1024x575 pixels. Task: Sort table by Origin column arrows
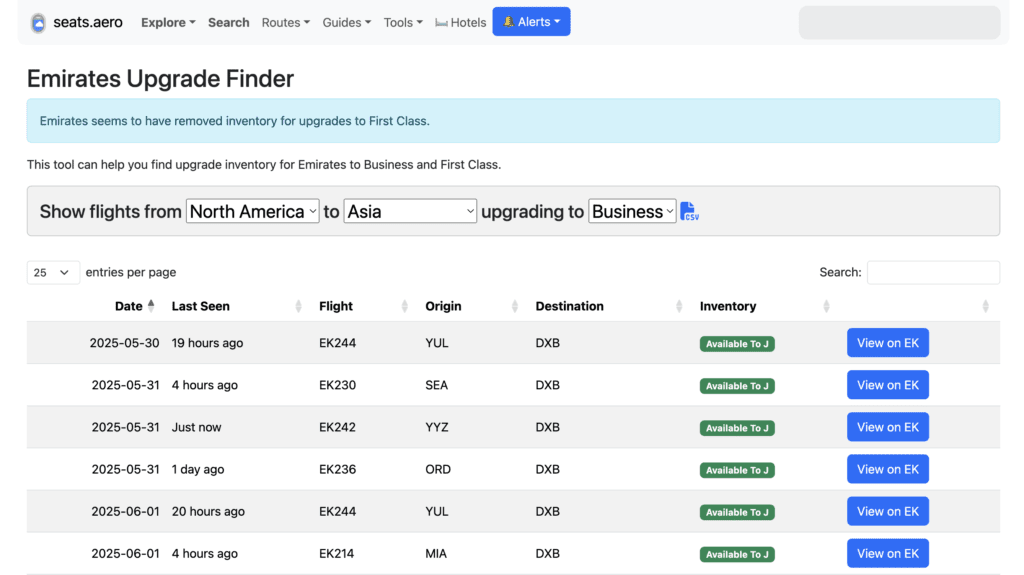coord(515,306)
